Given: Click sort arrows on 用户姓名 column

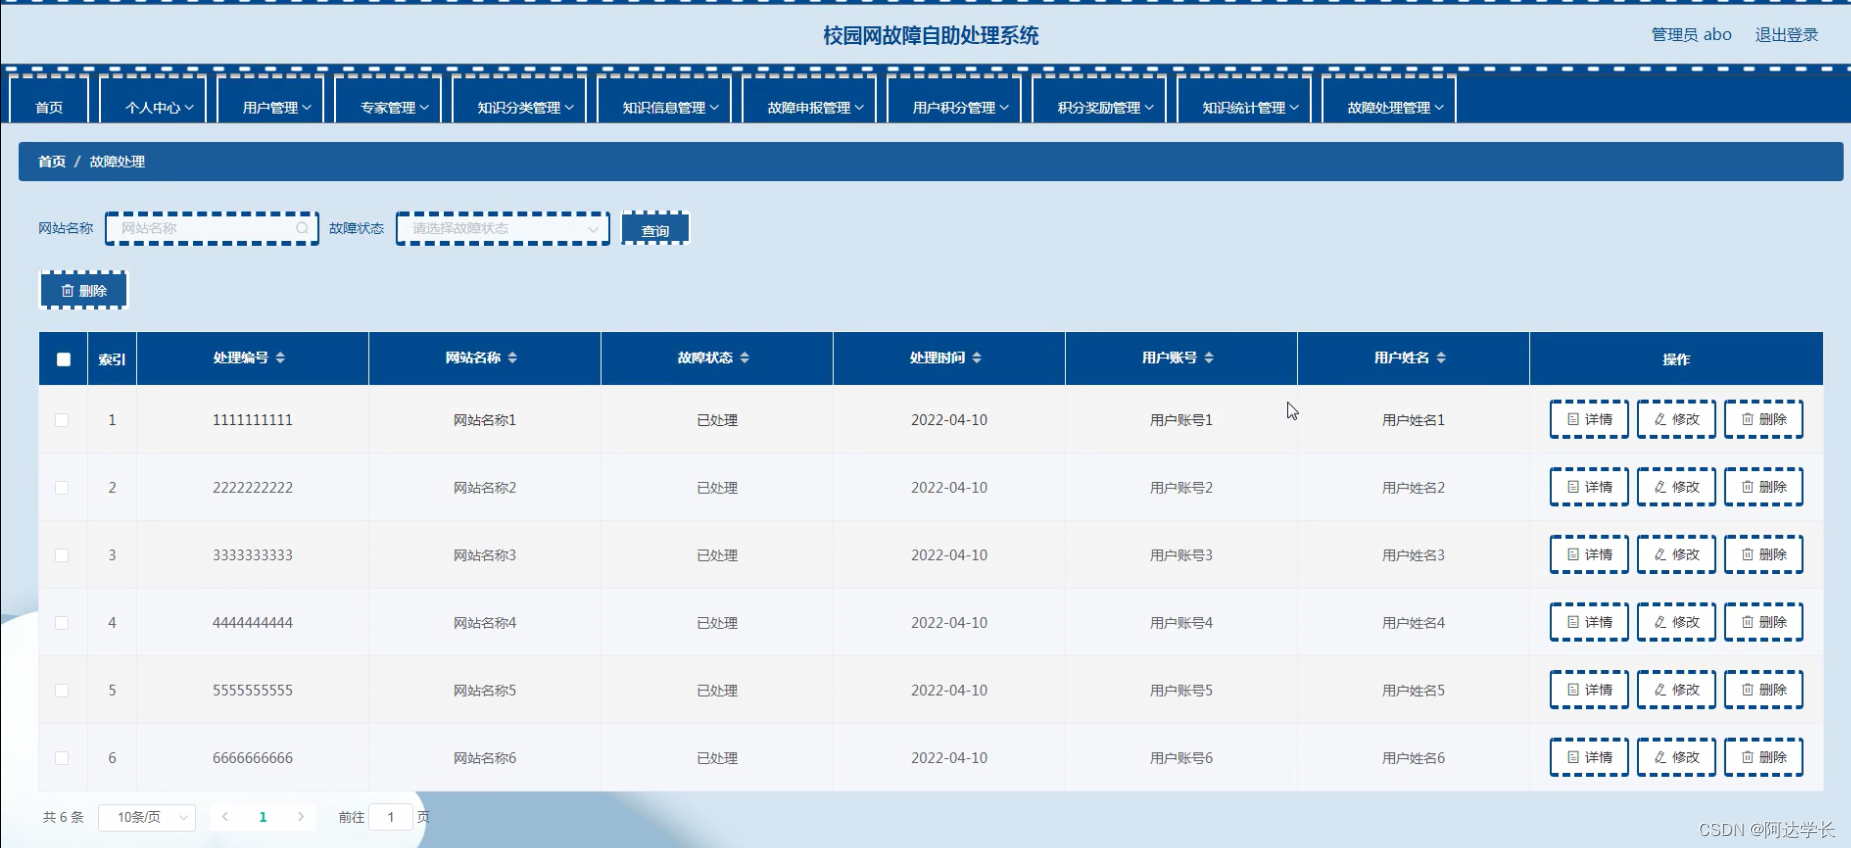Looking at the screenshot, I should tap(1440, 358).
